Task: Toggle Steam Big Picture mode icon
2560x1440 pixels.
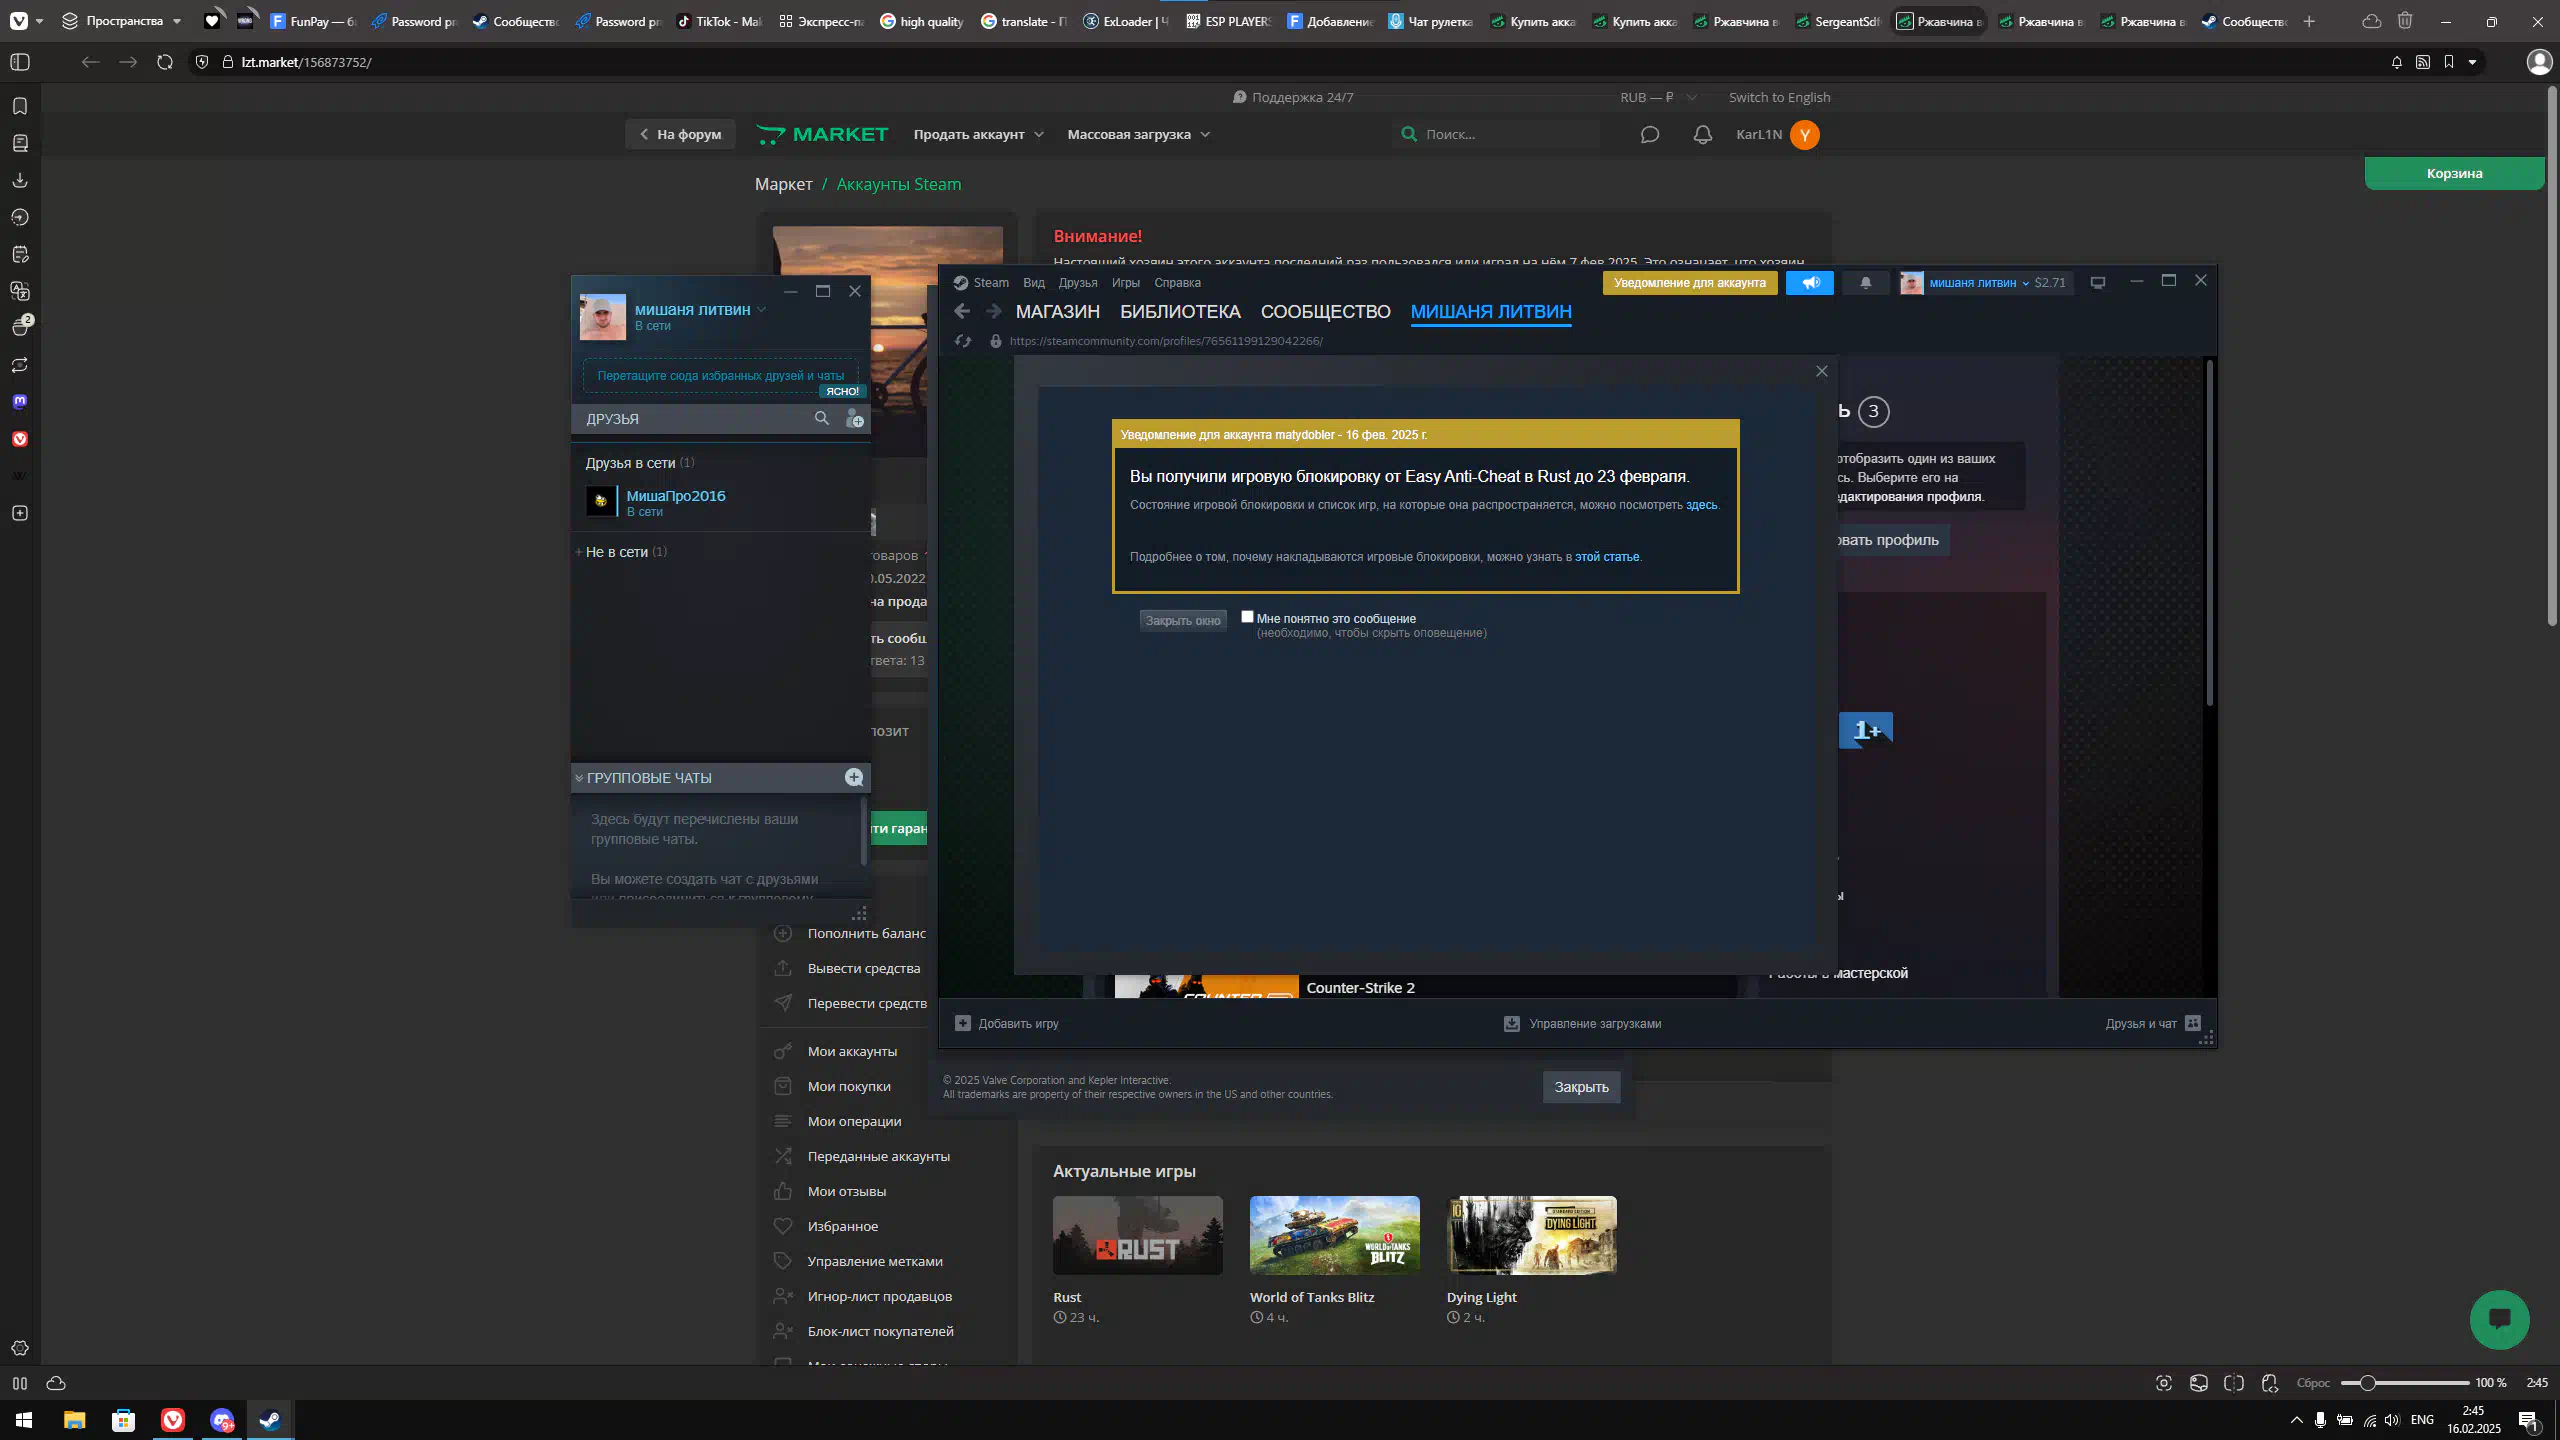Action: coord(2098,283)
